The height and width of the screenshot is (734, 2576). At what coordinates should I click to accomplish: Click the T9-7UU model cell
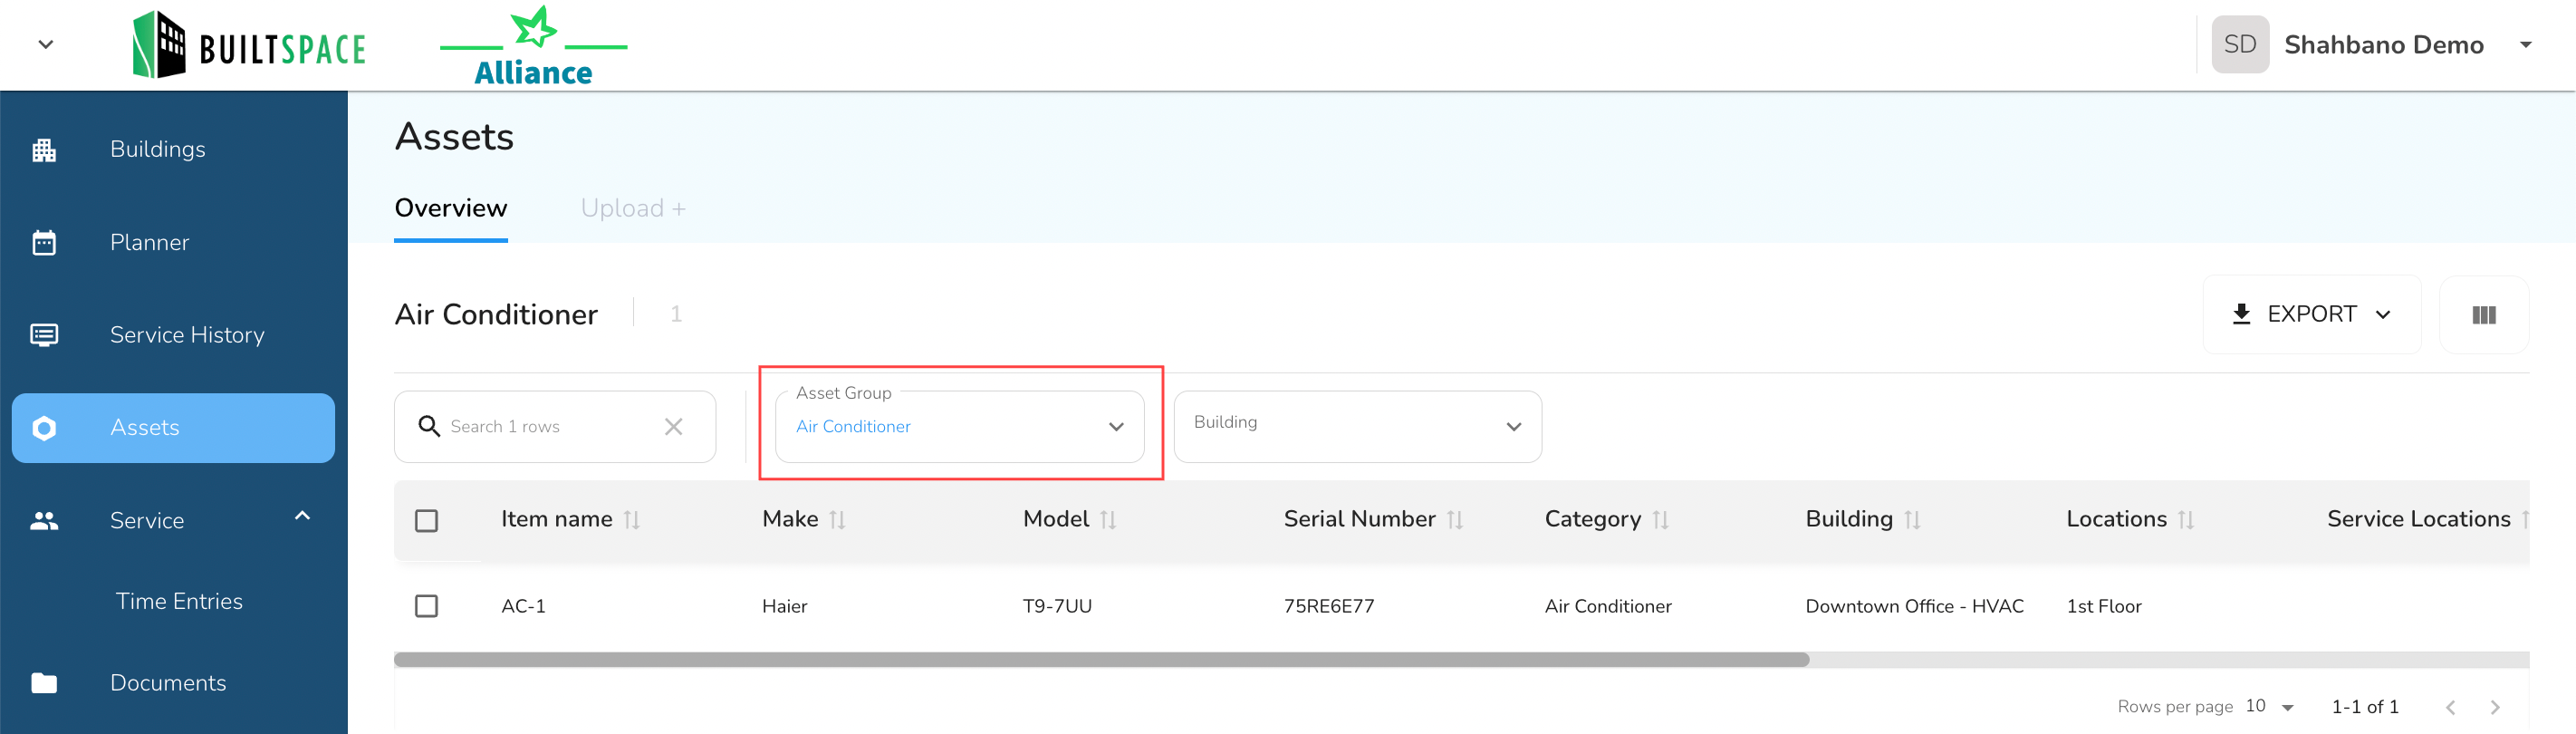pyautogui.click(x=1057, y=606)
